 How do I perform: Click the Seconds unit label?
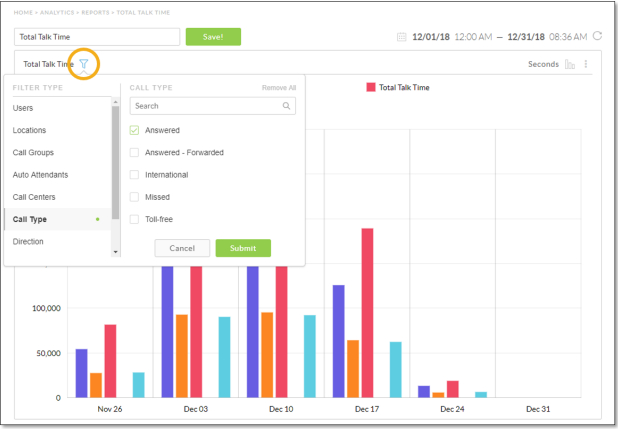[544, 64]
